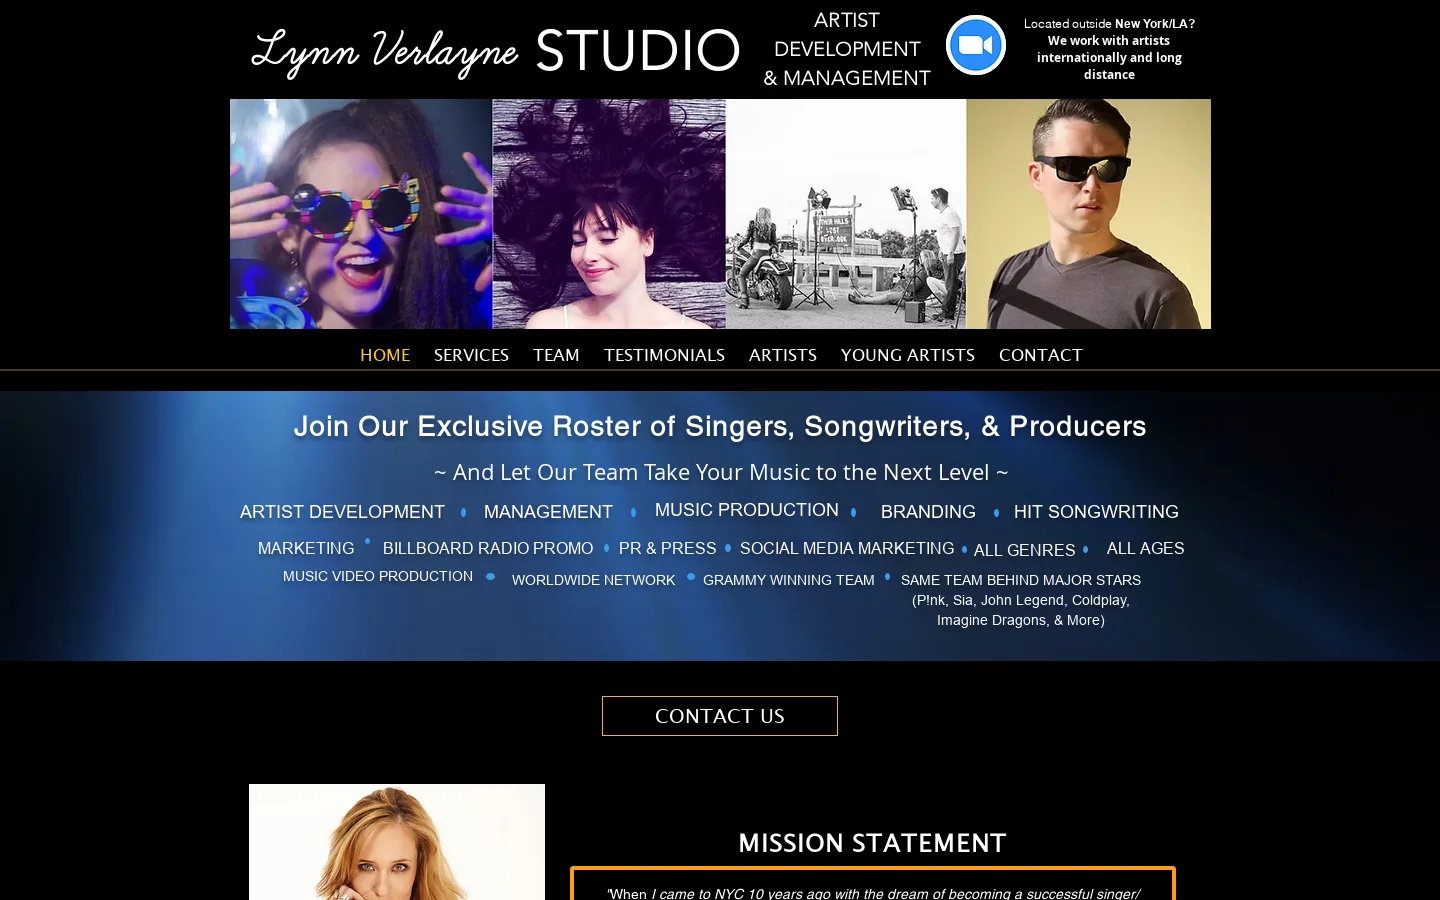Image resolution: width=1440 pixels, height=900 pixels.
Task: Click the MISSION STATEMENT heading
Action: [872, 843]
